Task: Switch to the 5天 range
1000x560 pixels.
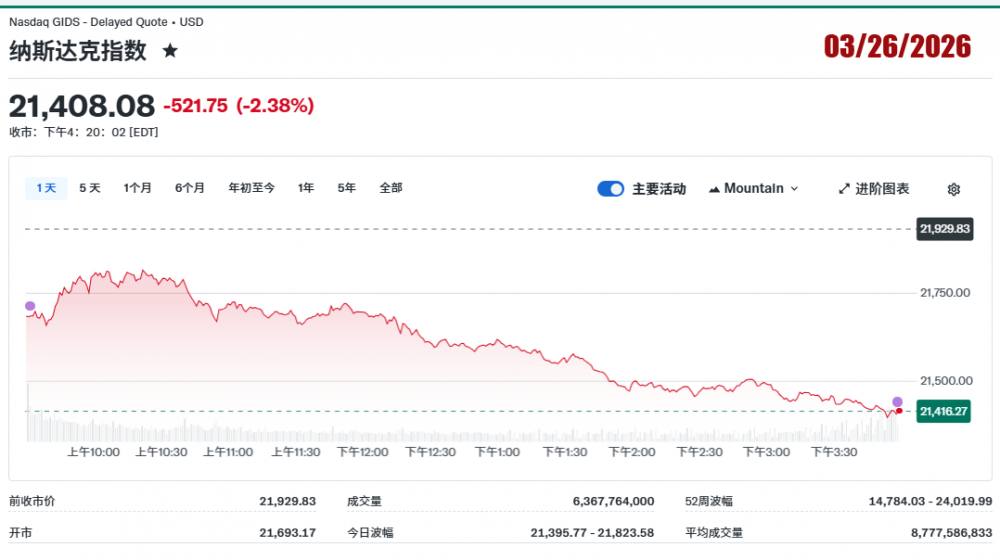Action: click(x=90, y=188)
